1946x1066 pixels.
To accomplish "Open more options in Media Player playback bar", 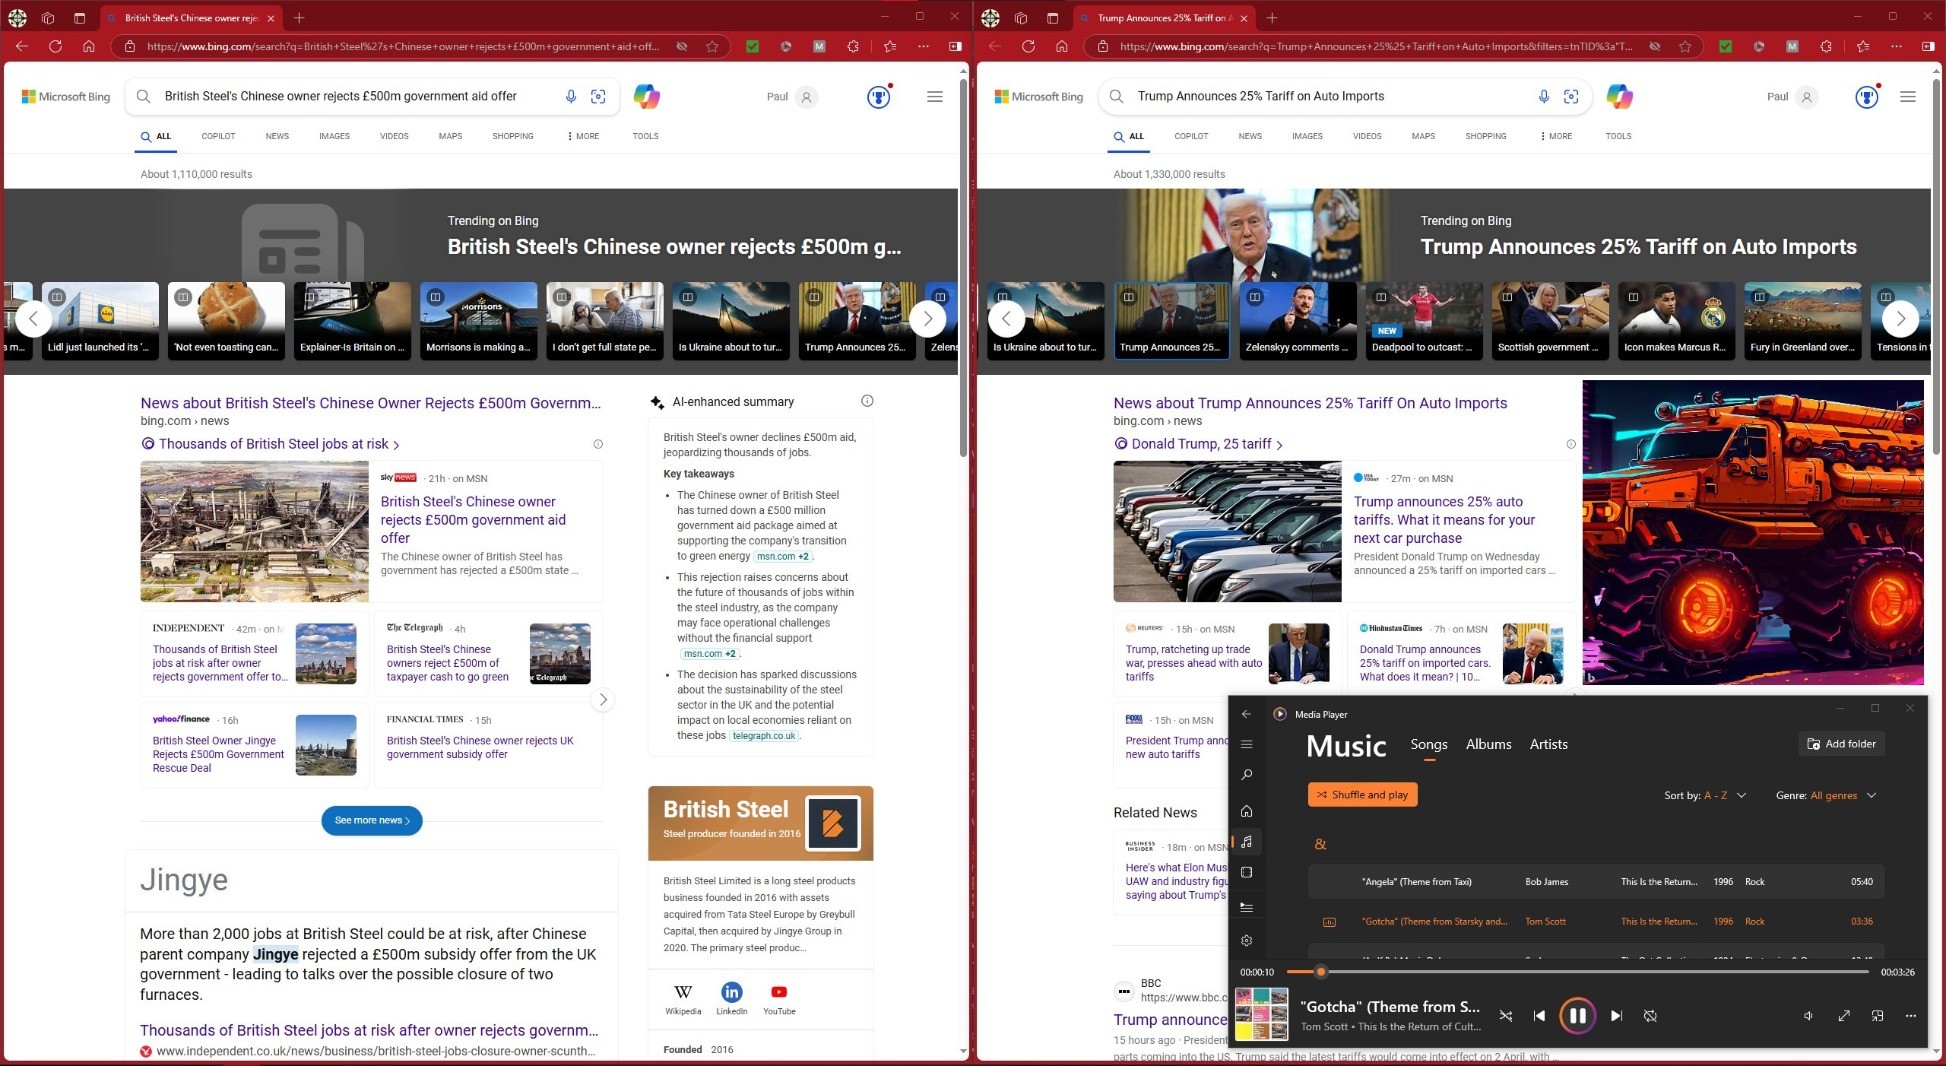I will point(1910,1016).
